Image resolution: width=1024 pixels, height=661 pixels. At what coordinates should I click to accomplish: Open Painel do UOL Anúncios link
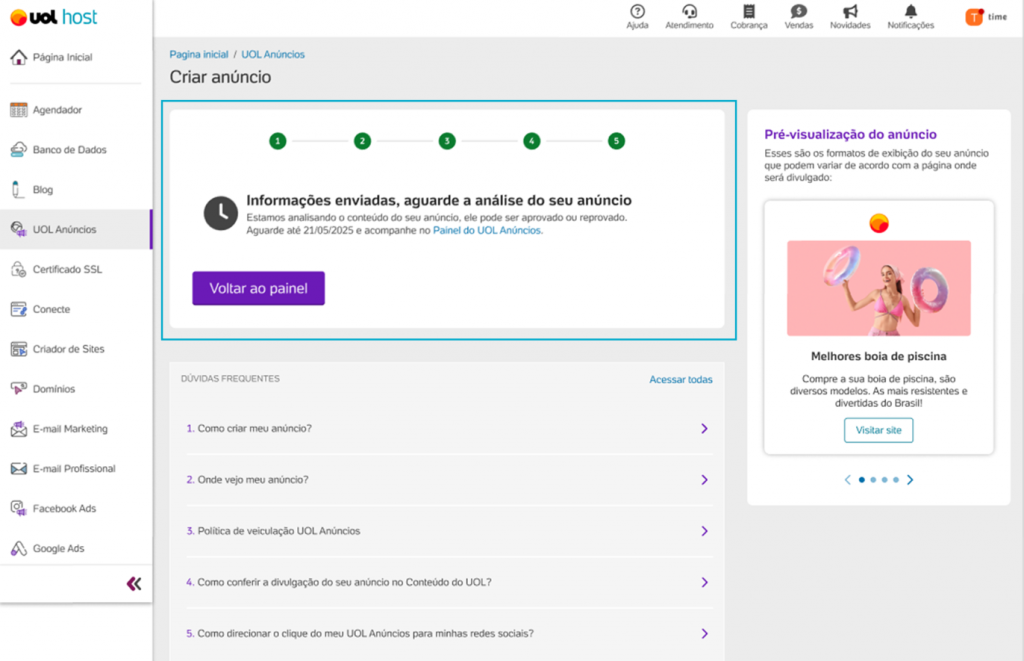click(487, 231)
